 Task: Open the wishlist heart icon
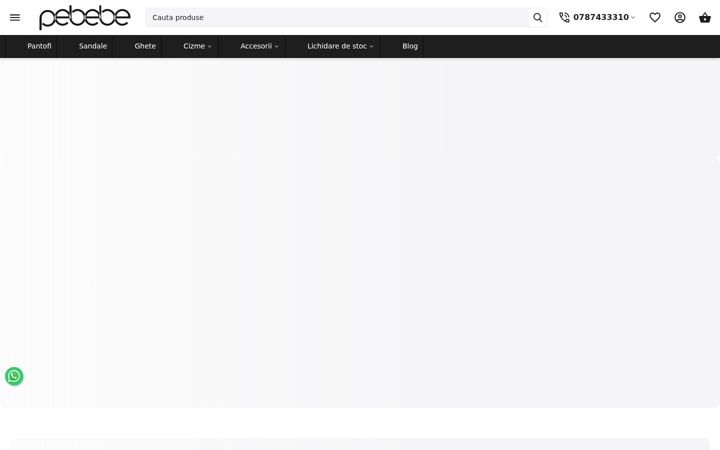[655, 17]
